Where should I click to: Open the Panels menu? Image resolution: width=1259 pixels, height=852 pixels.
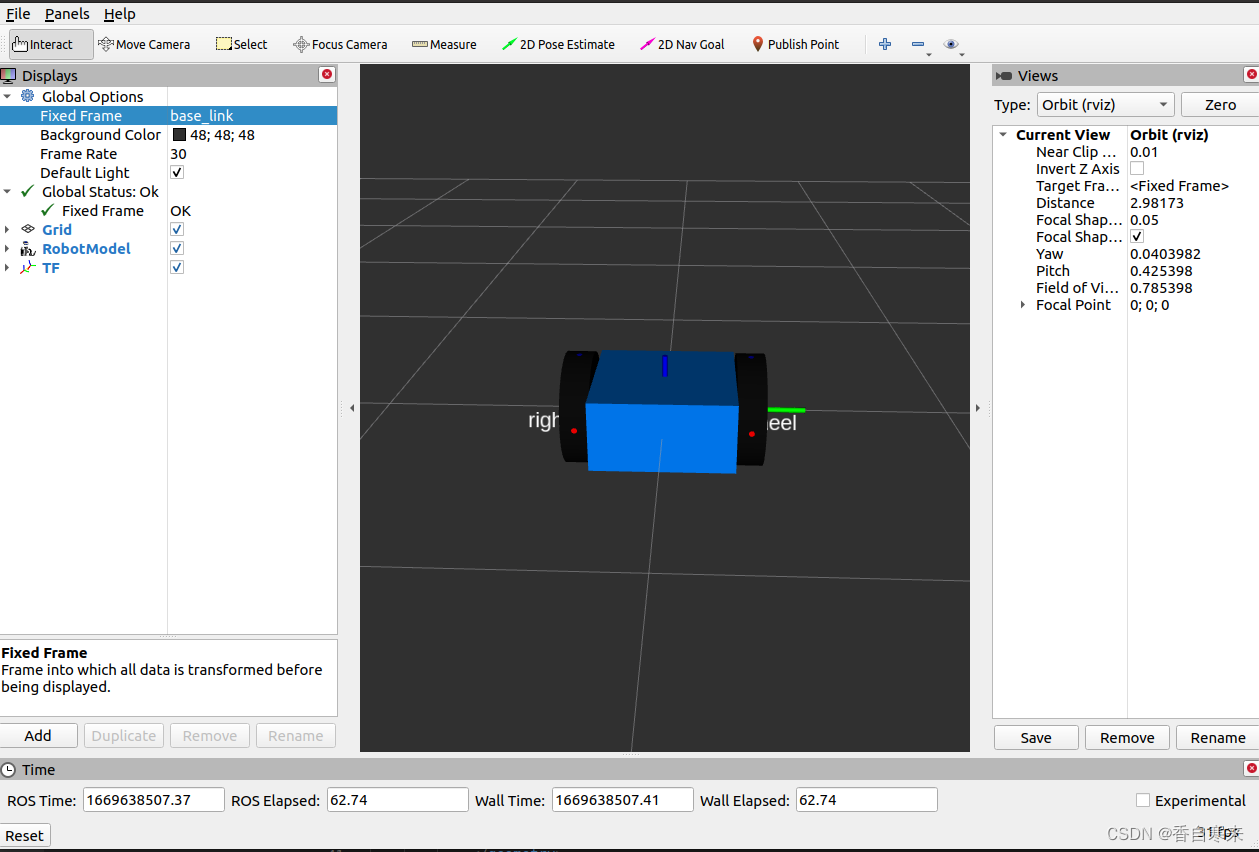(x=67, y=14)
